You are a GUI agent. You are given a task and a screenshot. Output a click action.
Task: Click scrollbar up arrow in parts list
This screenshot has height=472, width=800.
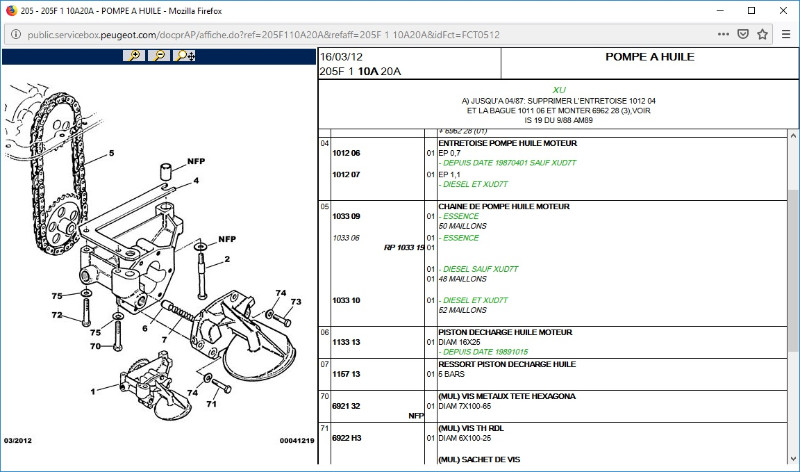pyautogui.click(x=793, y=136)
